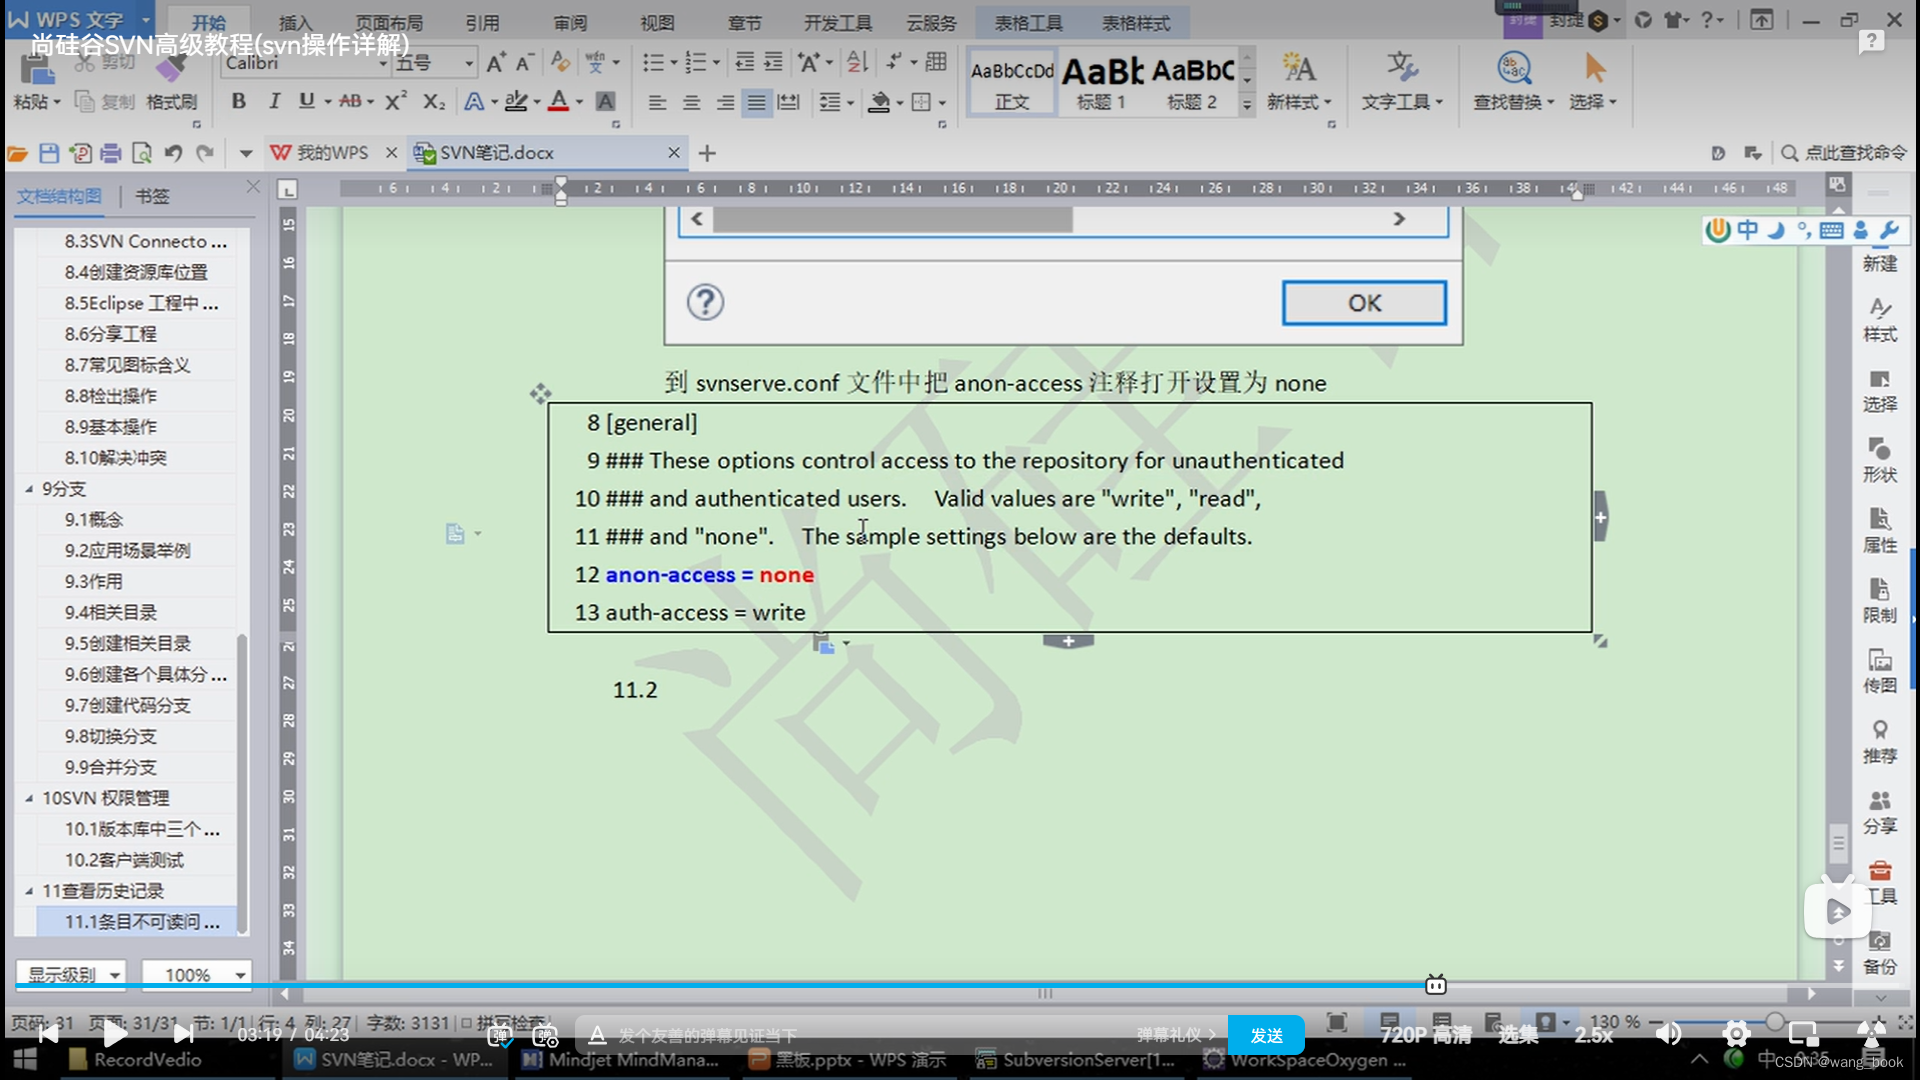1920x1080 pixels.
Task: Add a new document tab
Action: (707, 153)
